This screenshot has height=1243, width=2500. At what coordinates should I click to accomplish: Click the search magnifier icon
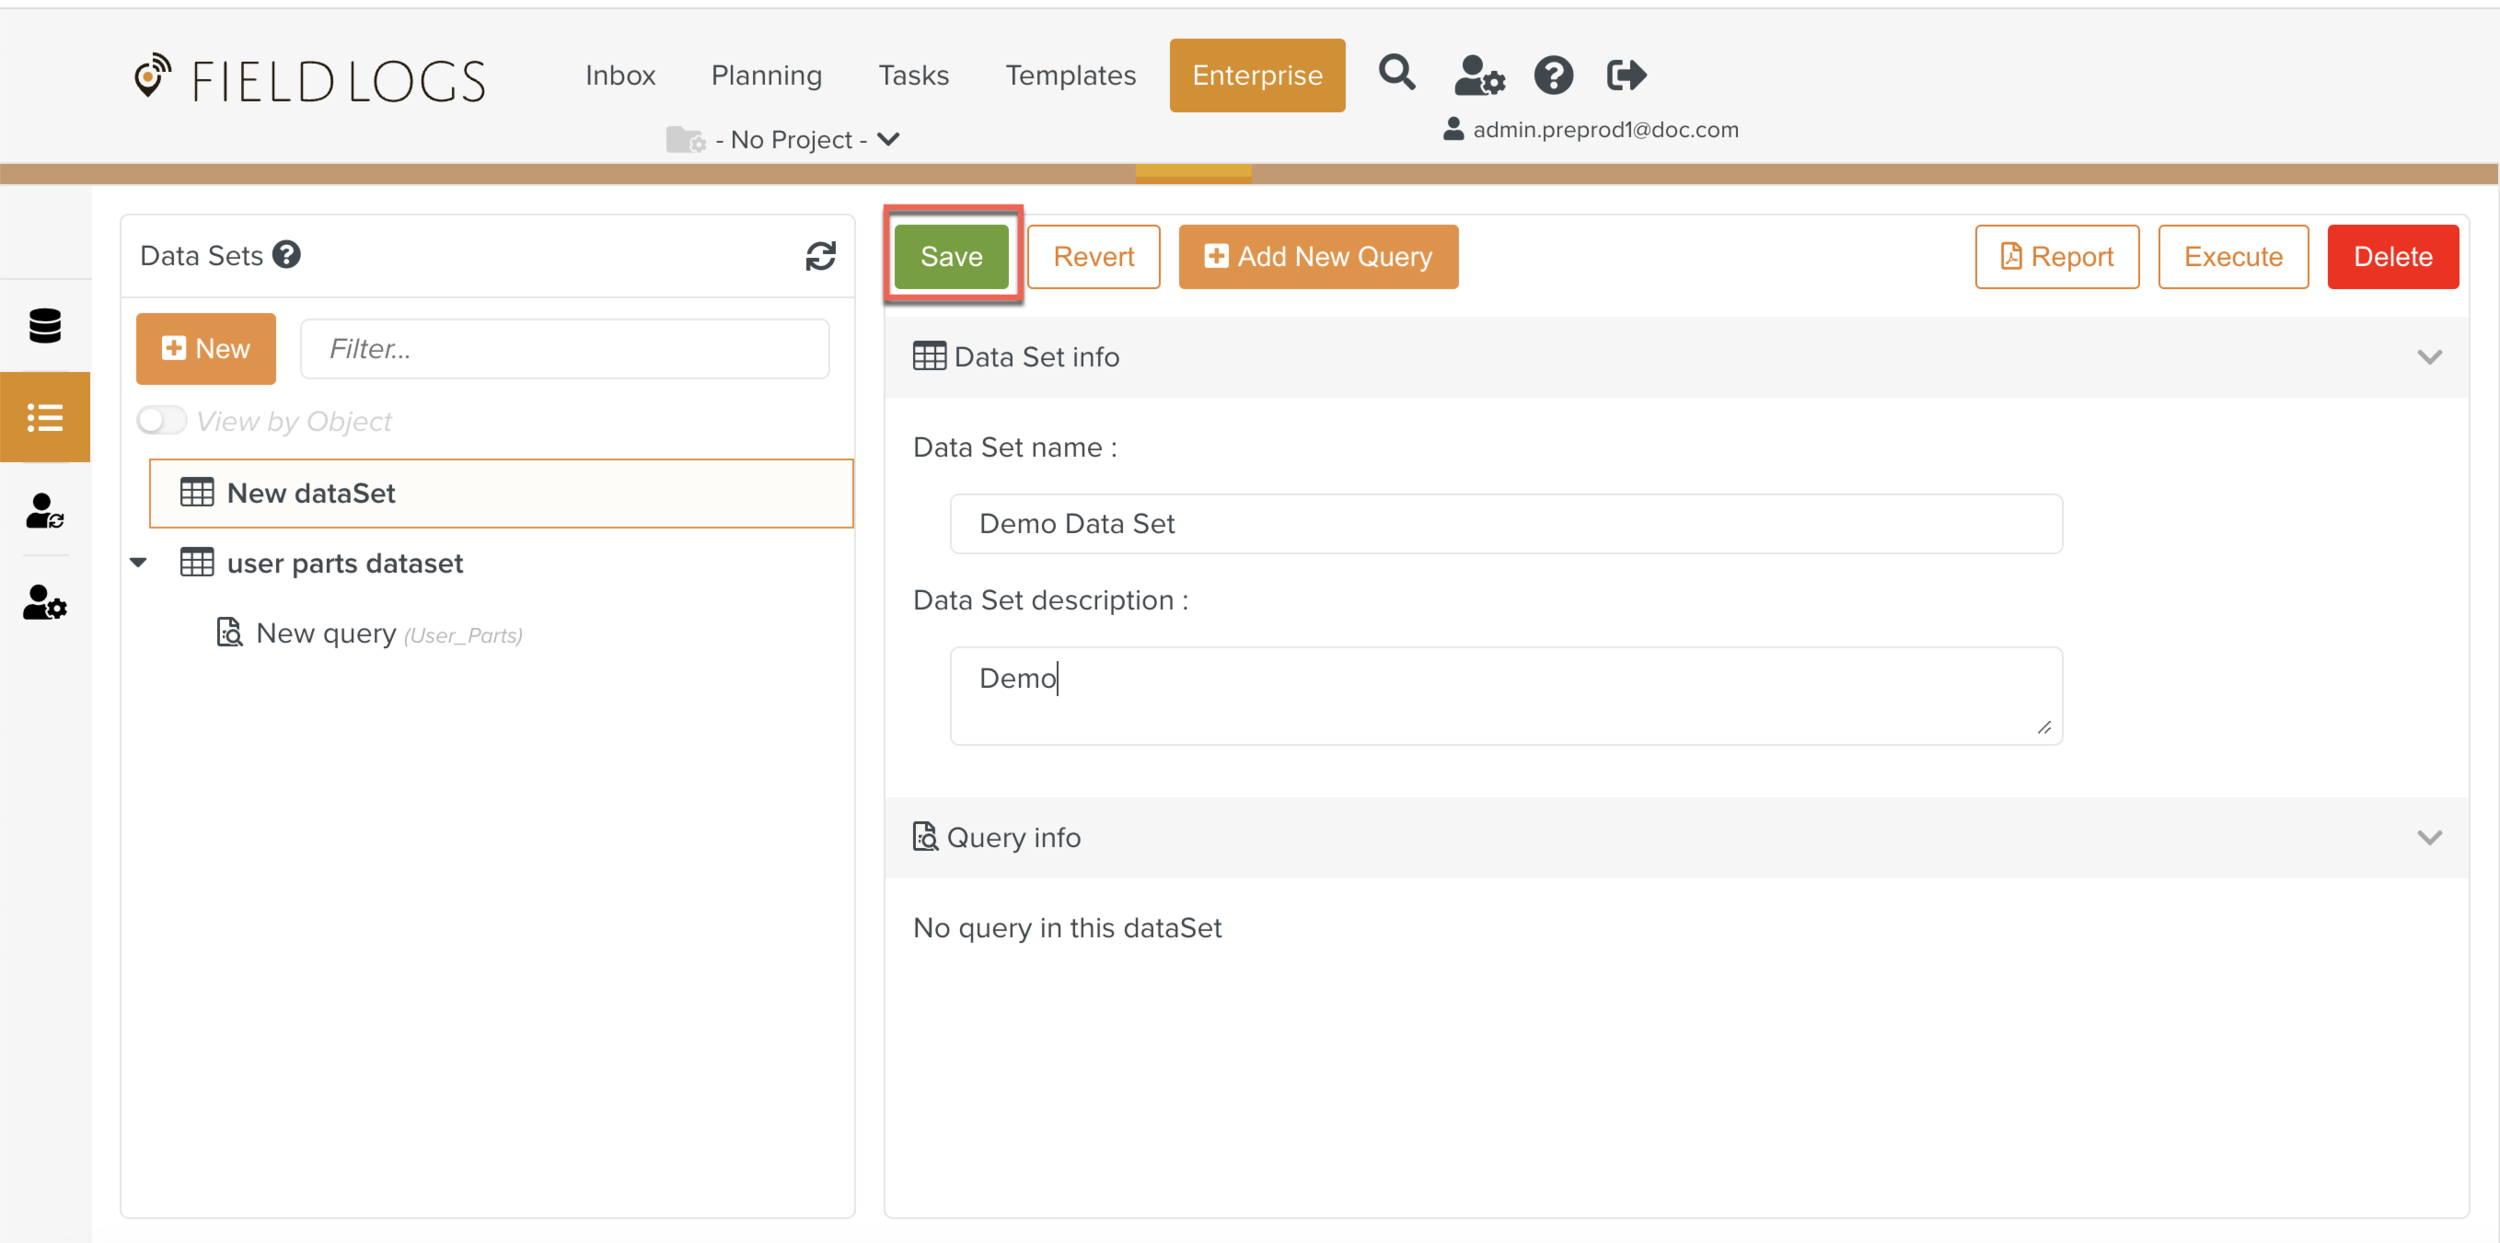pos(1396,74)
